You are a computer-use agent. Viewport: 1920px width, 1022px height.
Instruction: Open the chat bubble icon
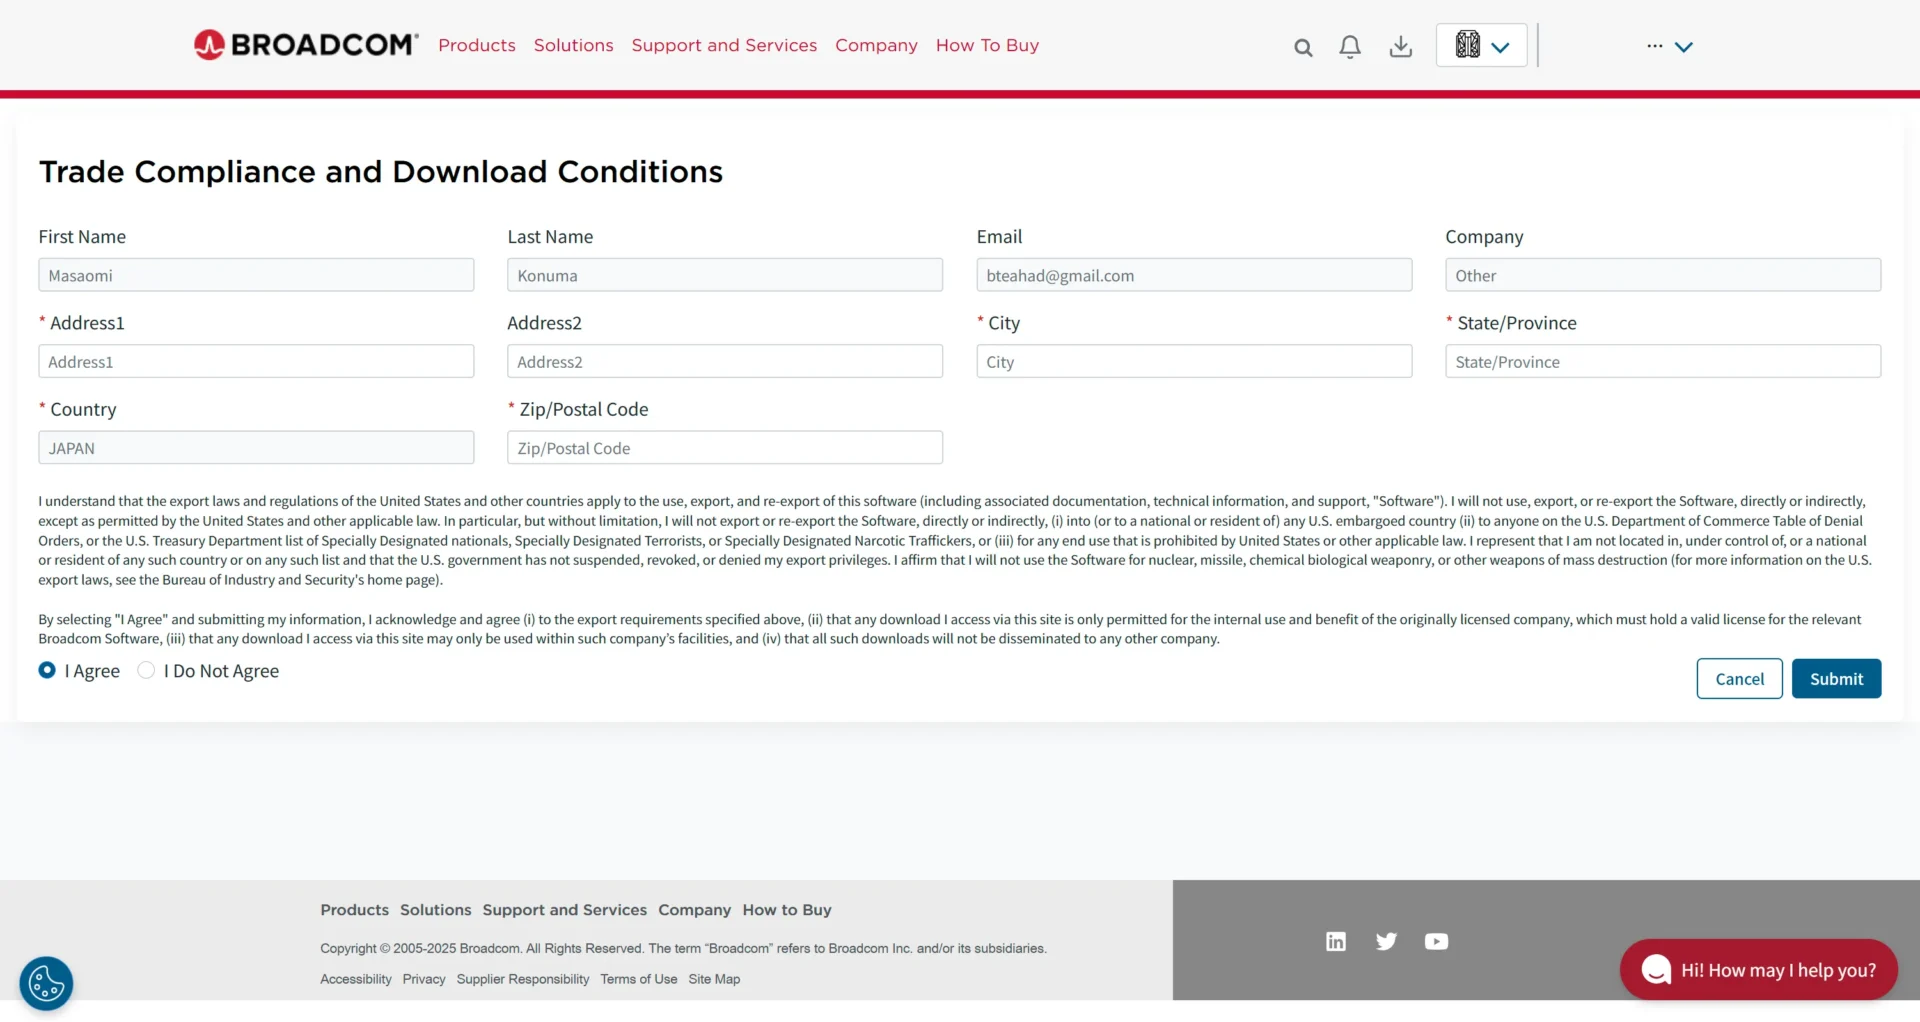tap(1656, 969)
